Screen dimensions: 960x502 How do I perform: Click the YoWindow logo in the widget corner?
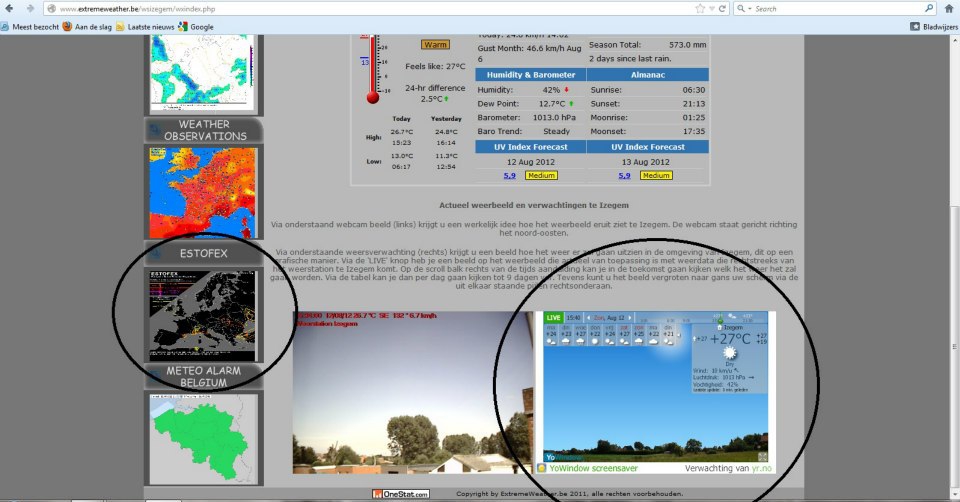[563, 457]
